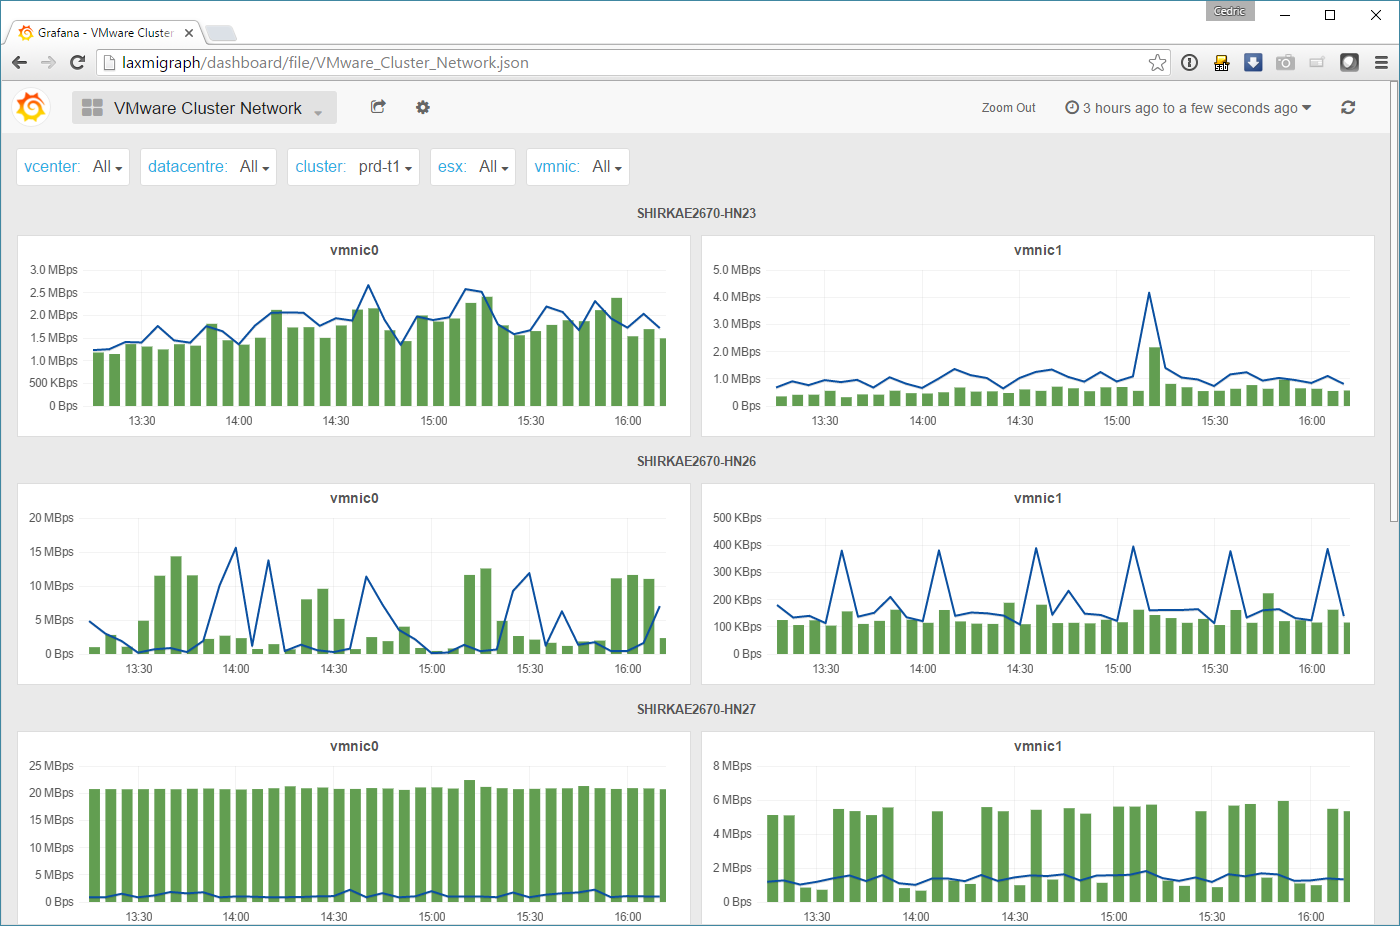Click the share dashboard icon
The image size is (1400, 926).
coord(378,107)
